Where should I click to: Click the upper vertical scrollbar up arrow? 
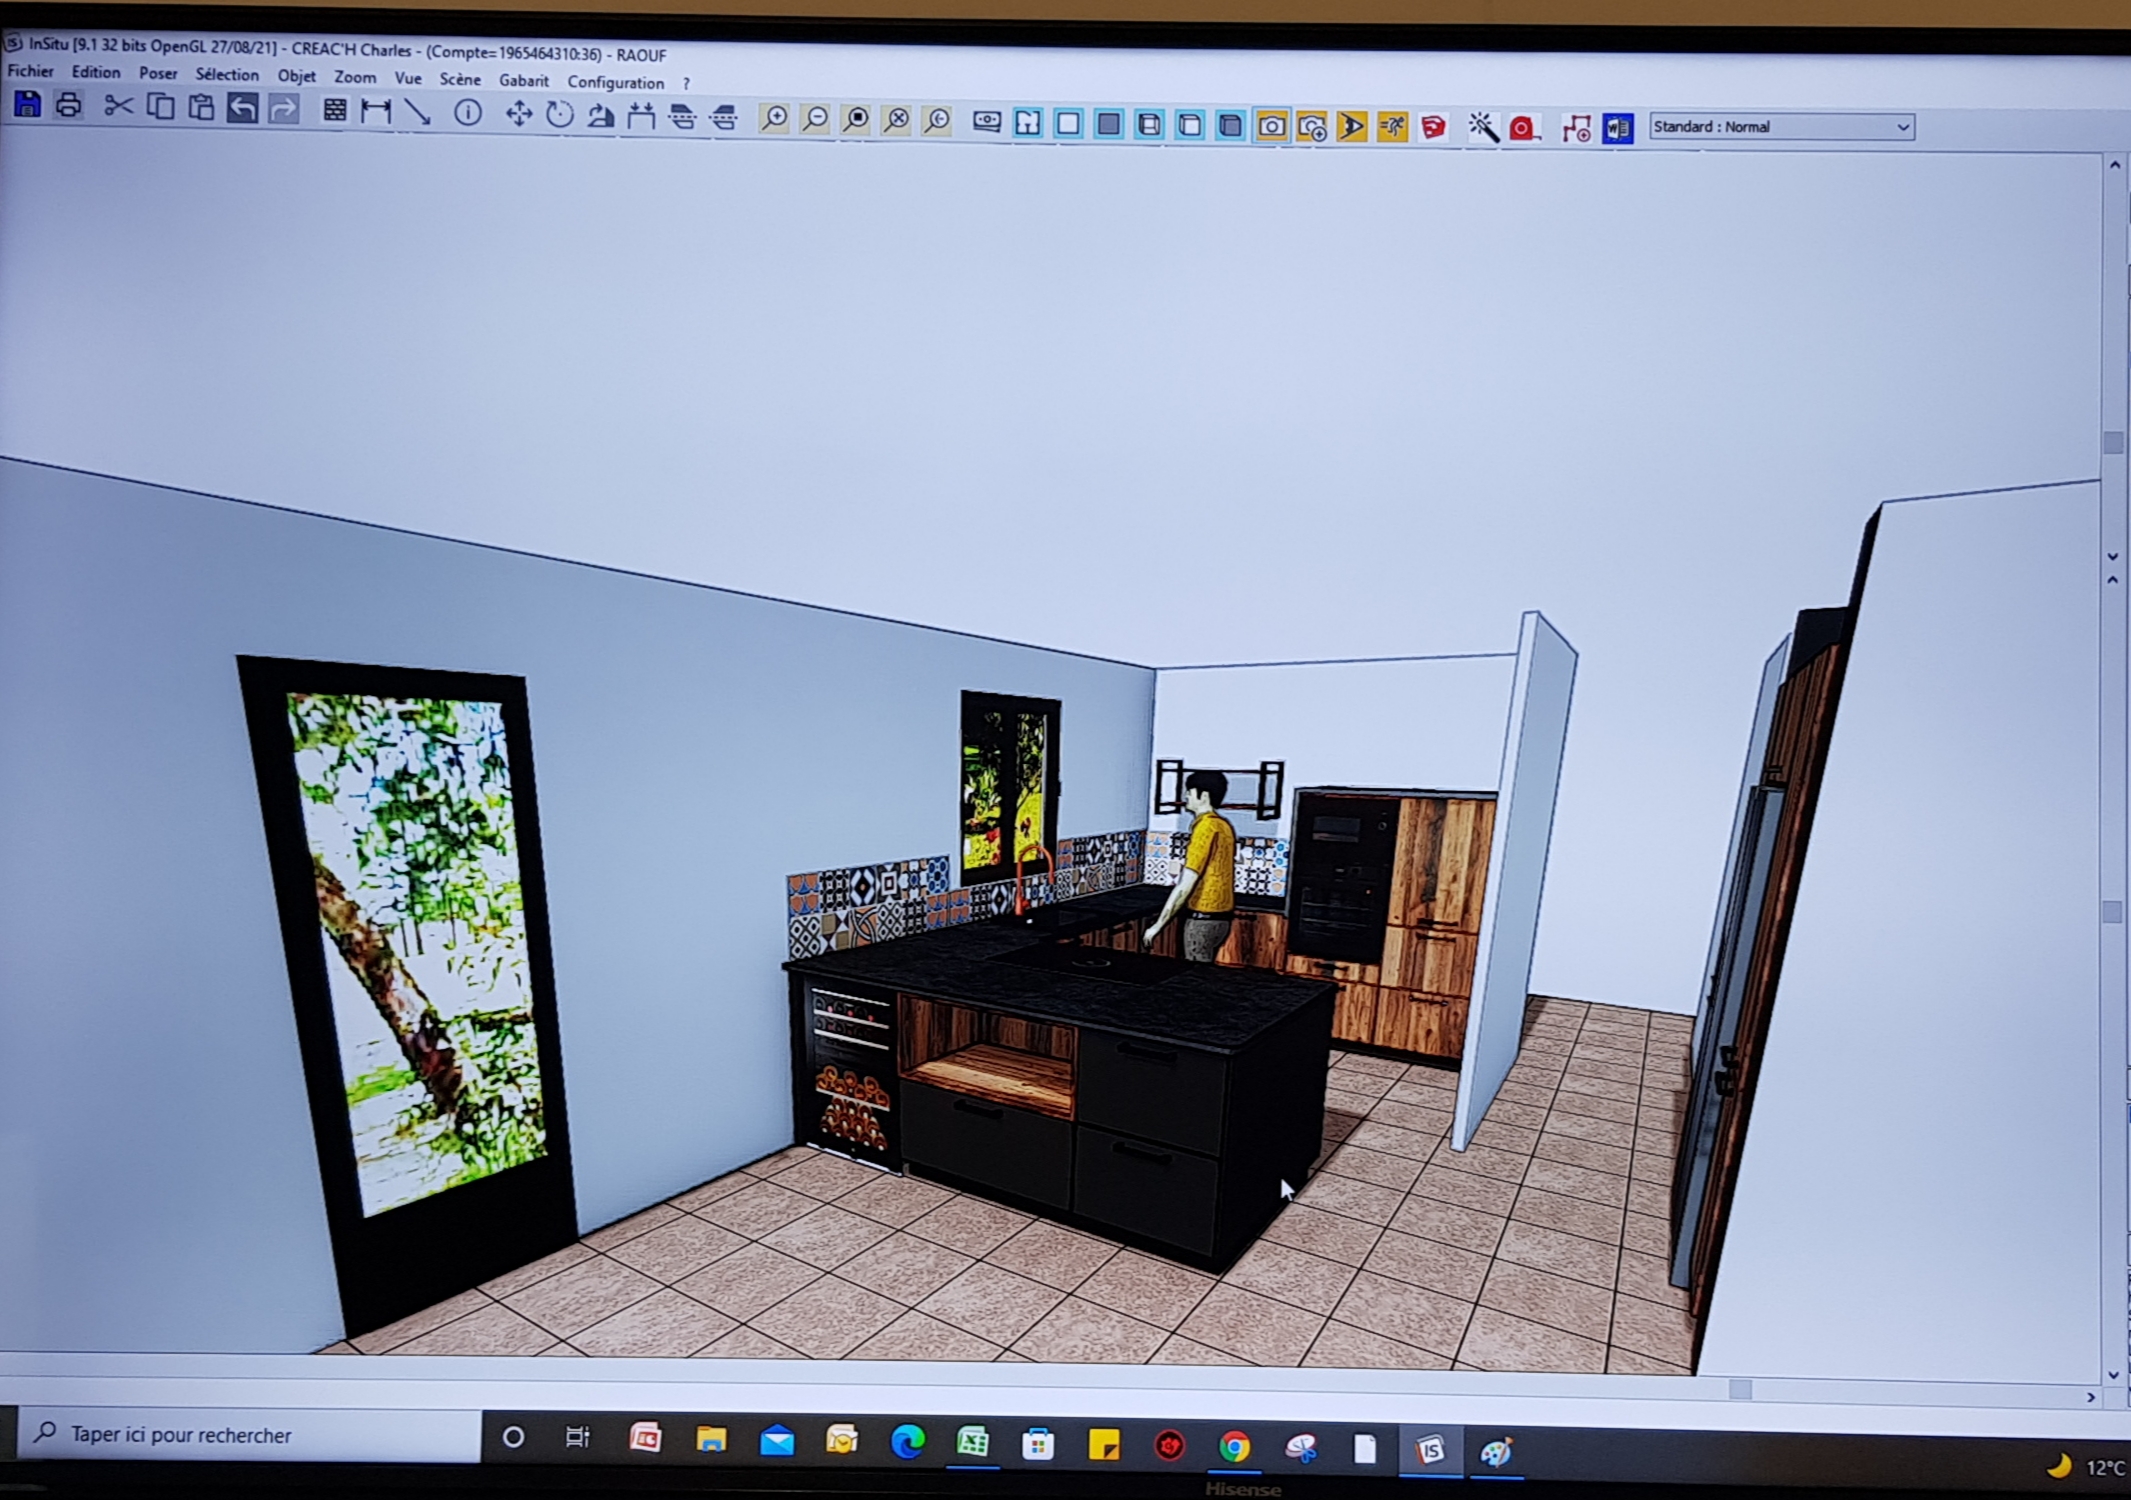[x=2114, y=166]
